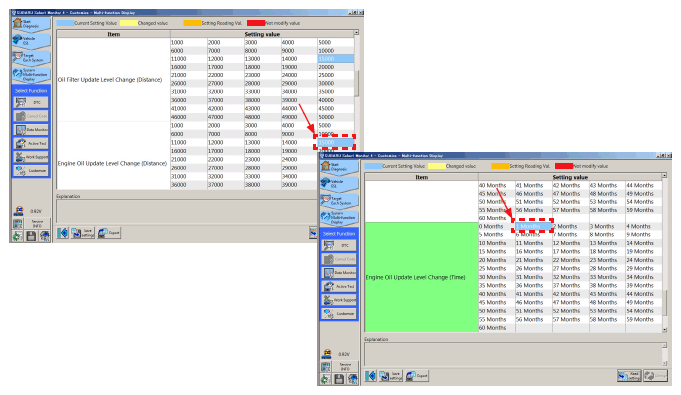This screenshot has height=395, width=681.
Task: Select 37000 in Engine Oil Distance row
Action: pos(225,185)
